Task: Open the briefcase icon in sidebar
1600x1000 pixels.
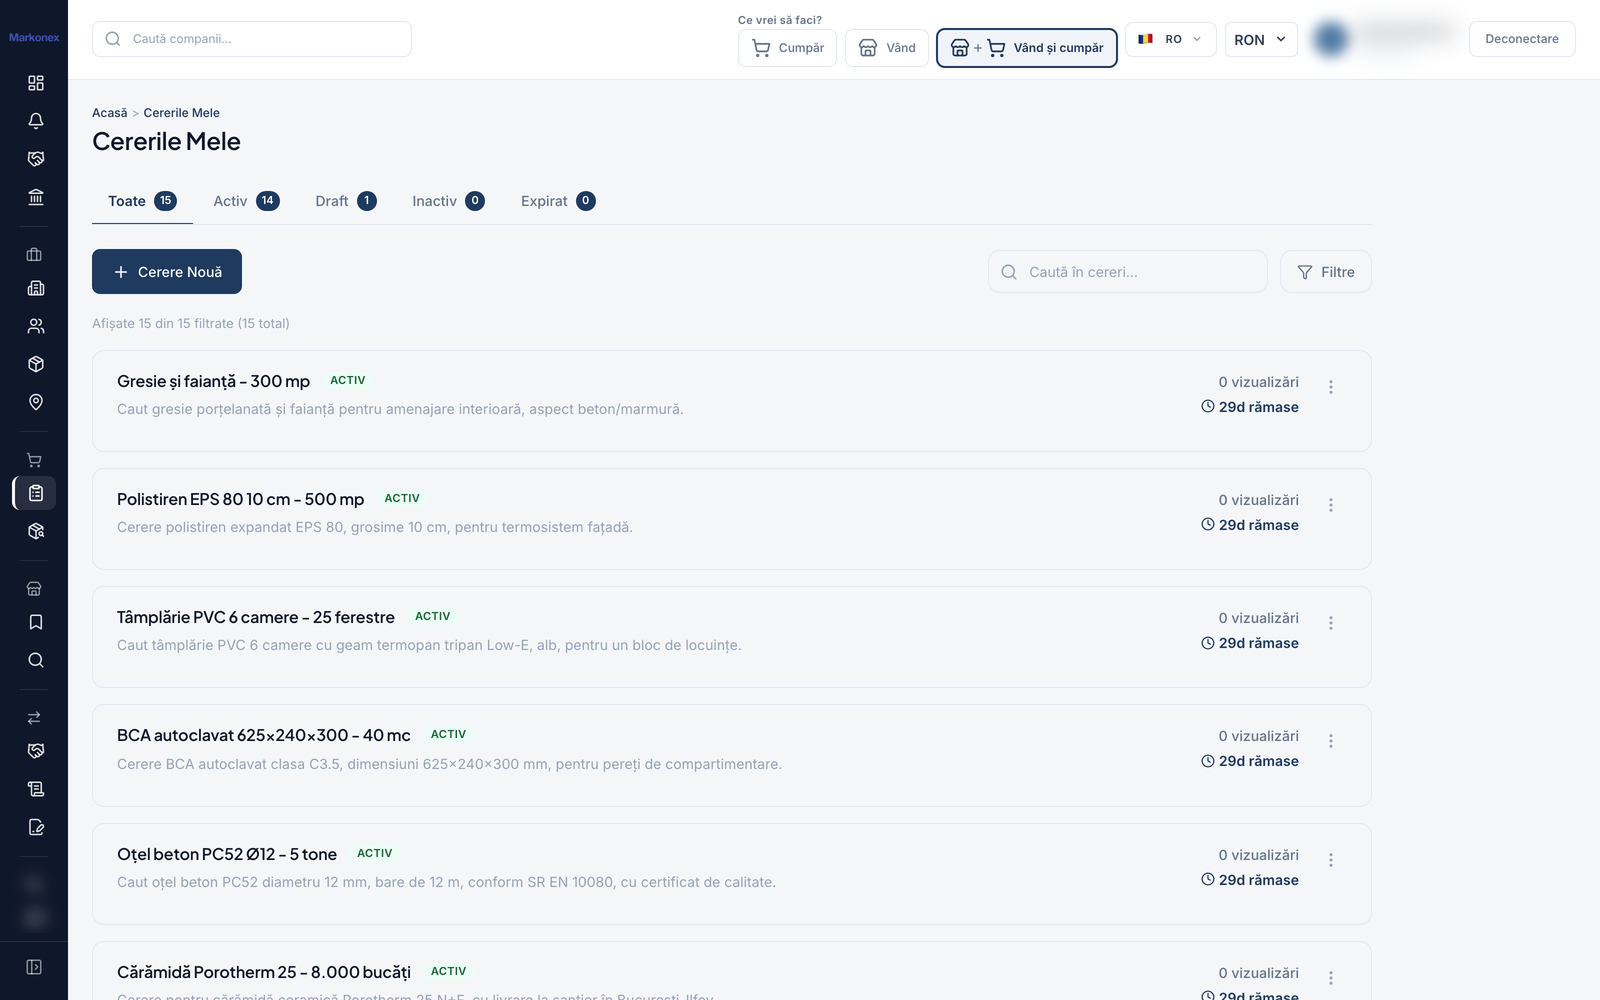Action: pos(34,255)
